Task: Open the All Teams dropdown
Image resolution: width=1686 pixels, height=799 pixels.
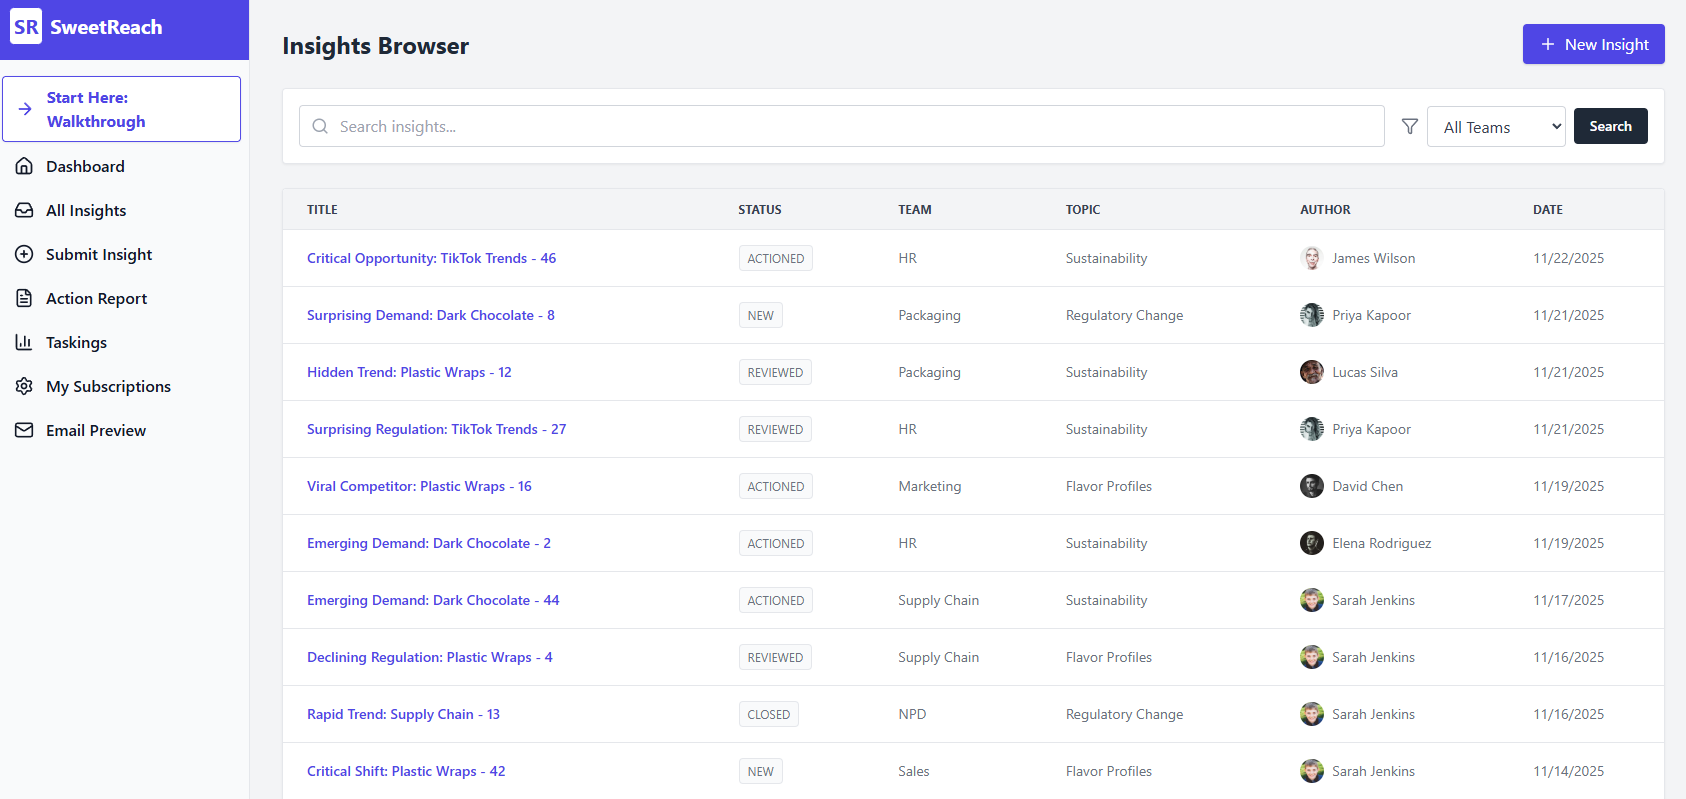Action: tap(1495, 127)
